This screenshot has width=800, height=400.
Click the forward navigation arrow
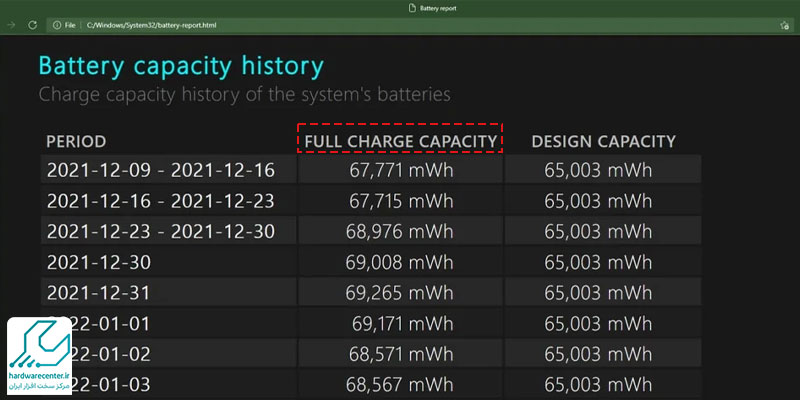point(11,25)
